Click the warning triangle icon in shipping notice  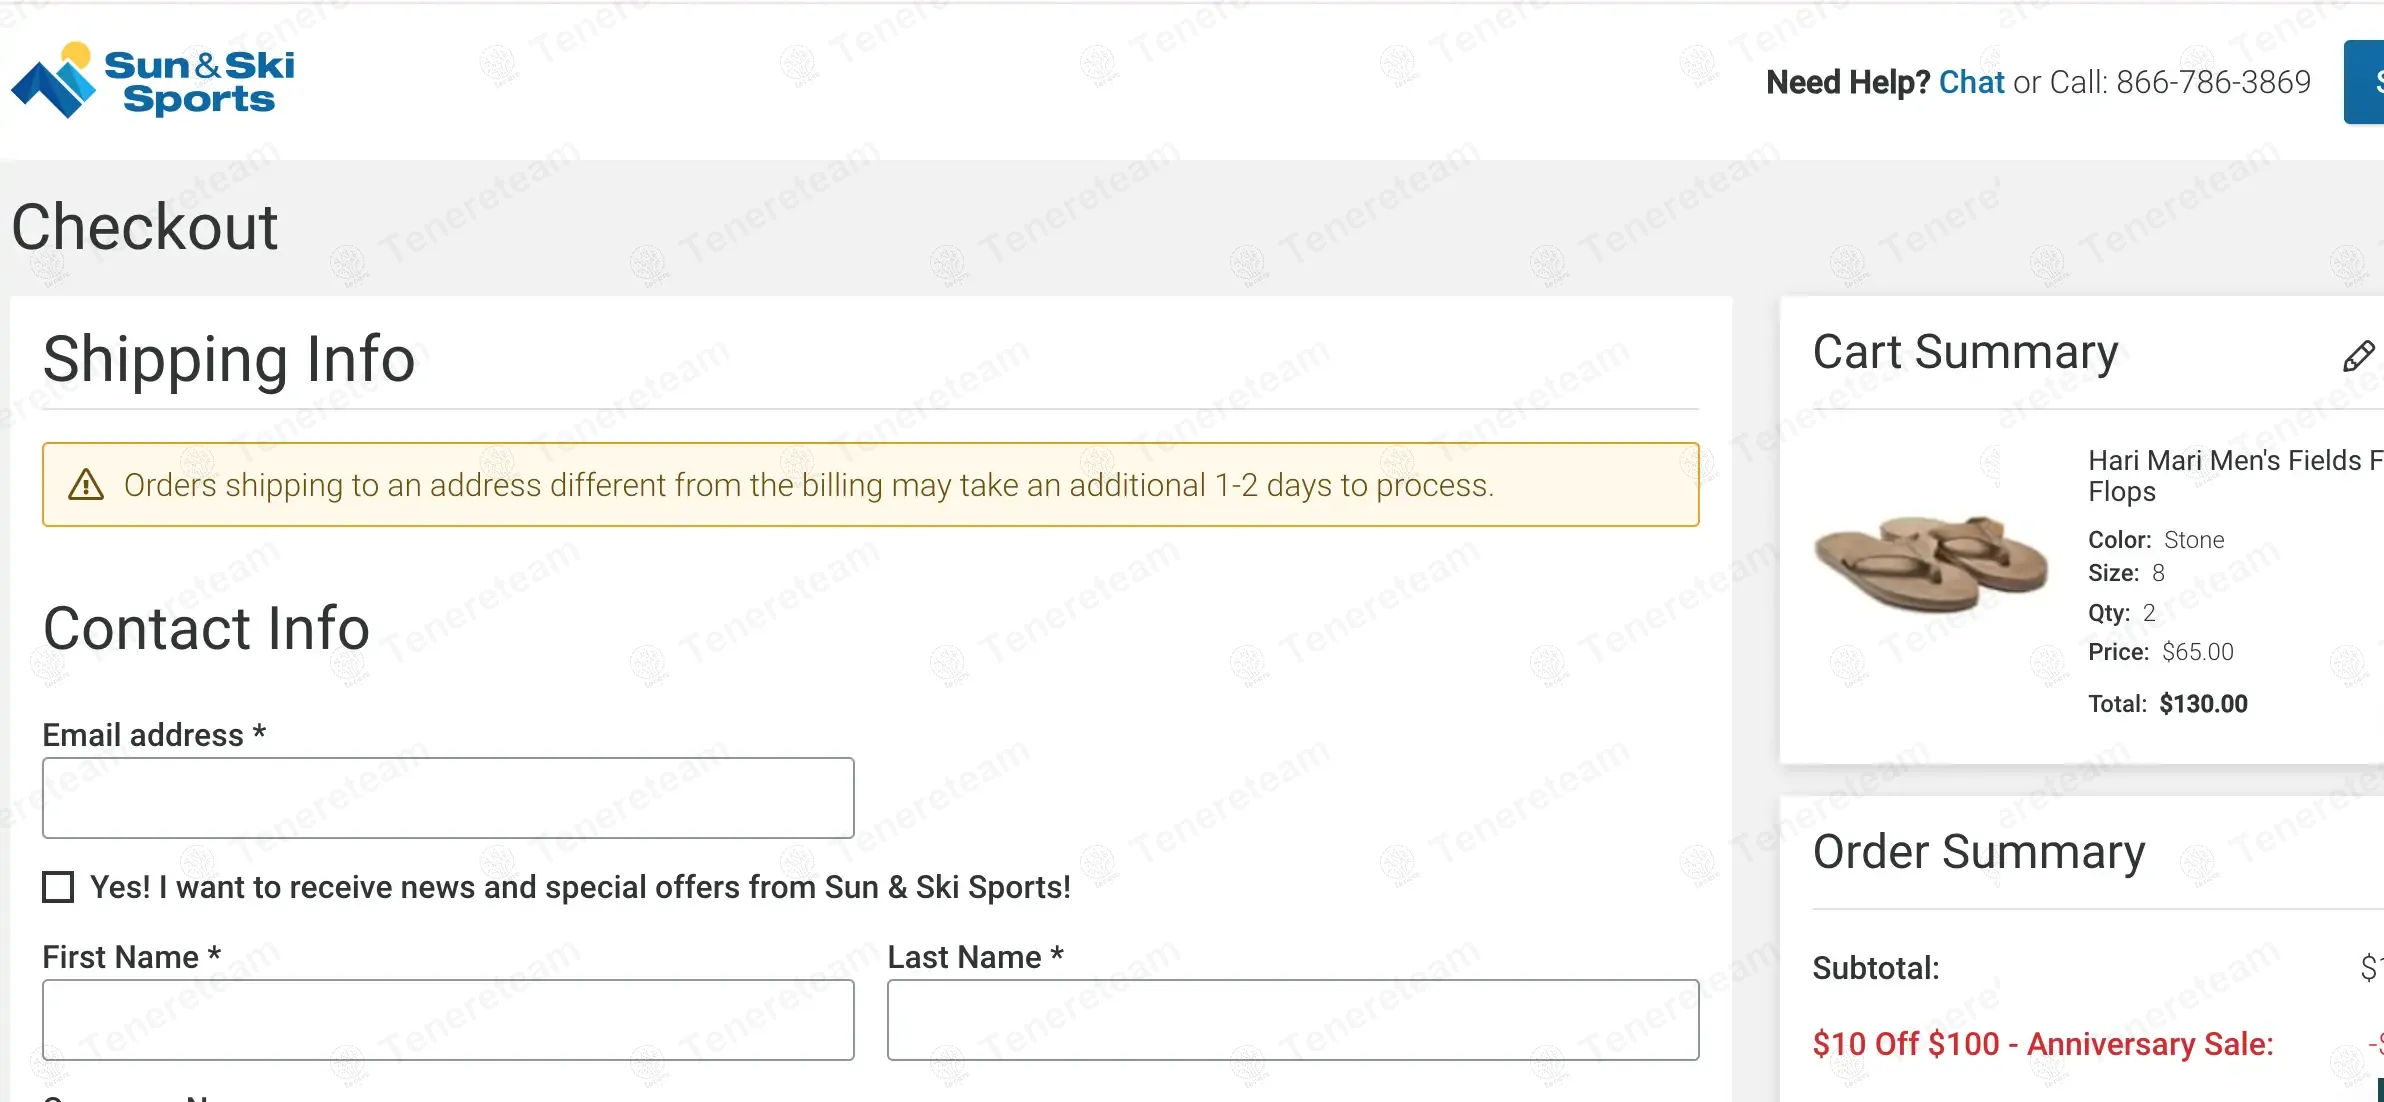click(86, 485)
